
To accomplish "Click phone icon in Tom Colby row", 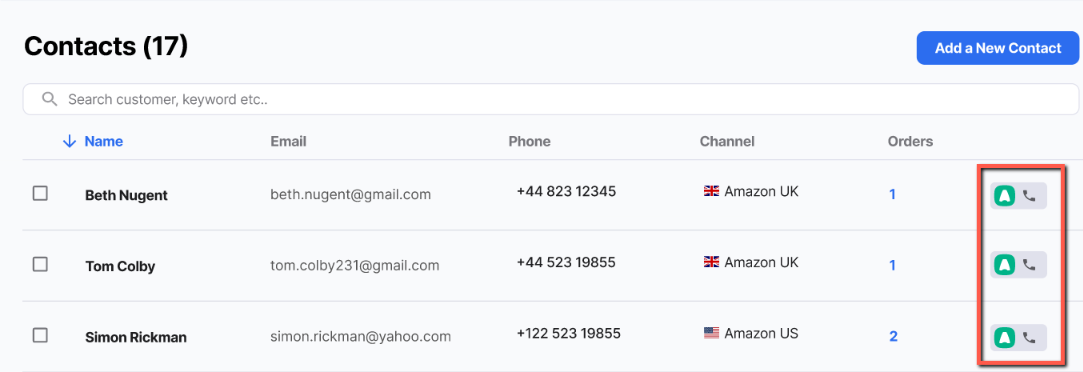I will (1029, 264).
